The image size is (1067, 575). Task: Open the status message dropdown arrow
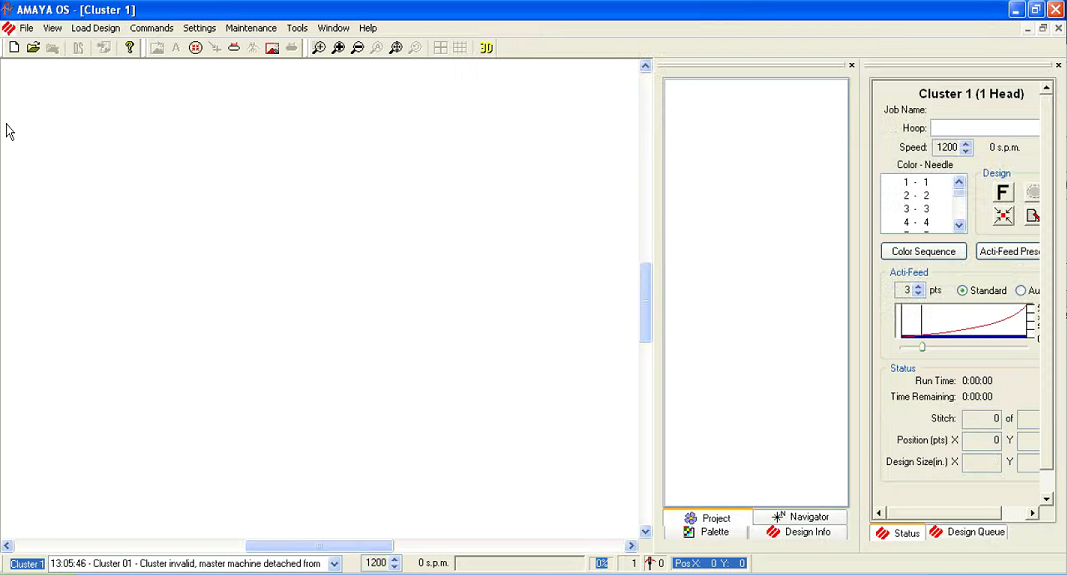334,563
